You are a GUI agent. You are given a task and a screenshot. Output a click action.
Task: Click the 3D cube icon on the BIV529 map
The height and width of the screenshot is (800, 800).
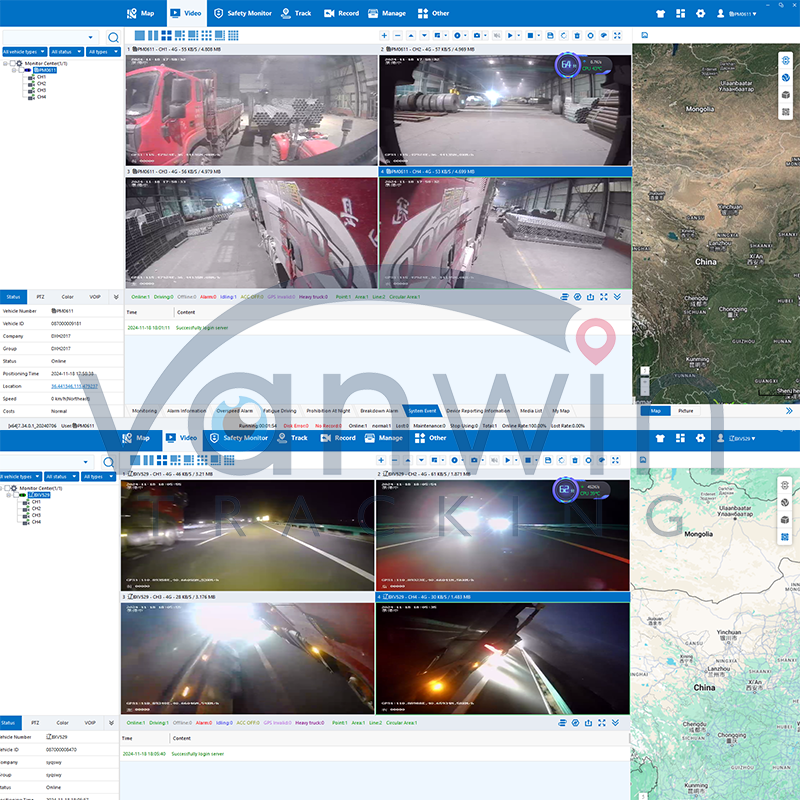pyautogui.click(x=785, y=520)
